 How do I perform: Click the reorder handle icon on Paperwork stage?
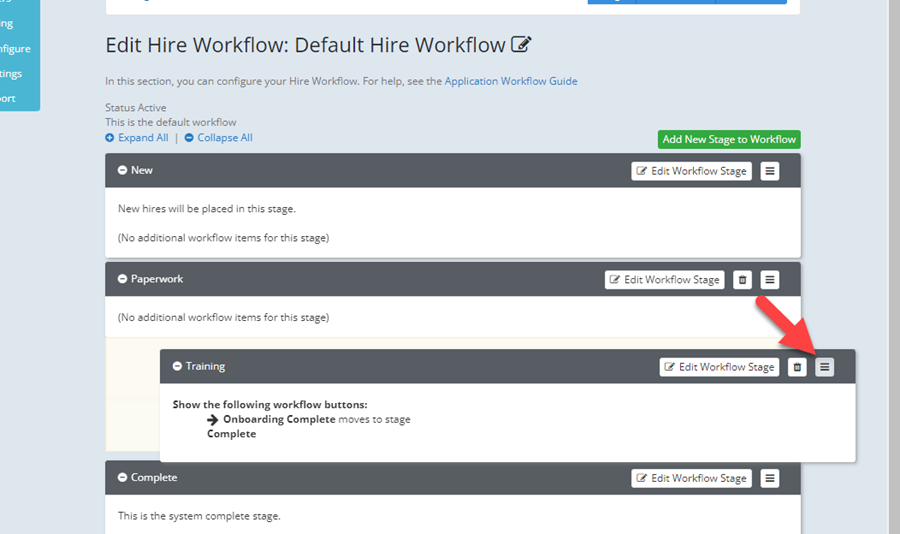tap(770, 280)
